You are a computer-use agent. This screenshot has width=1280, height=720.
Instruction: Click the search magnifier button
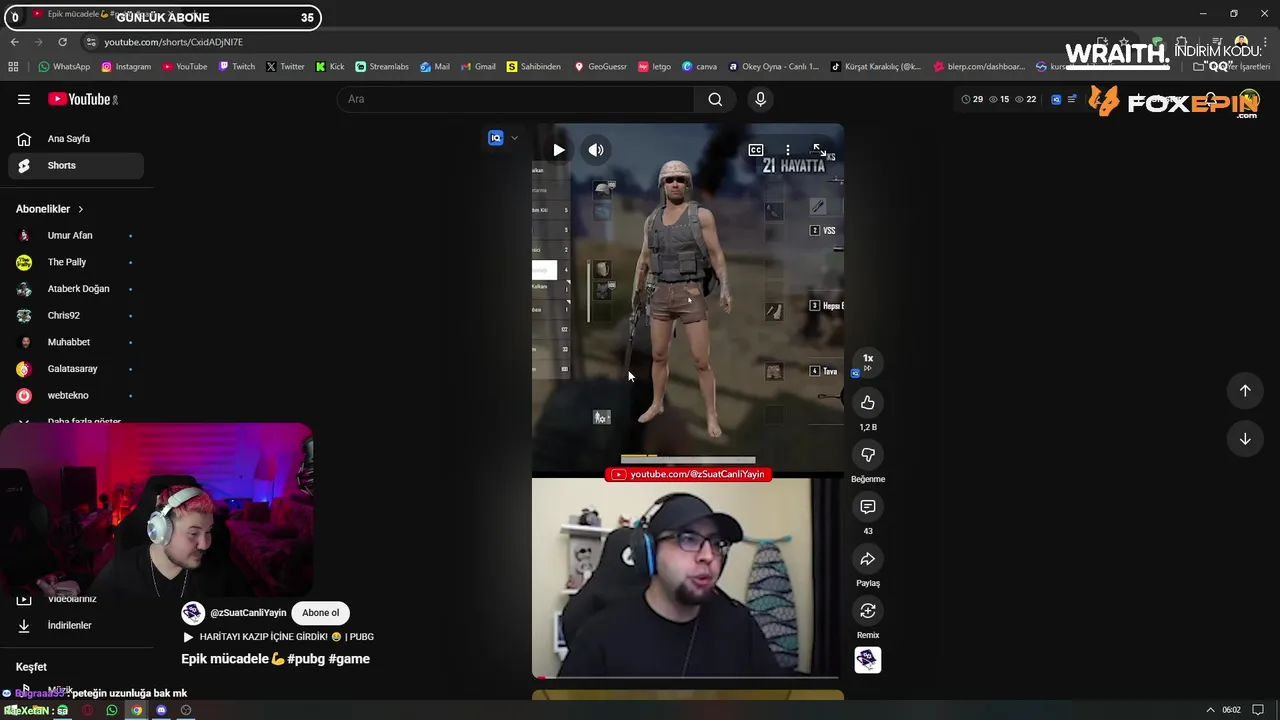pyautogui.click(x=715, y=99)
